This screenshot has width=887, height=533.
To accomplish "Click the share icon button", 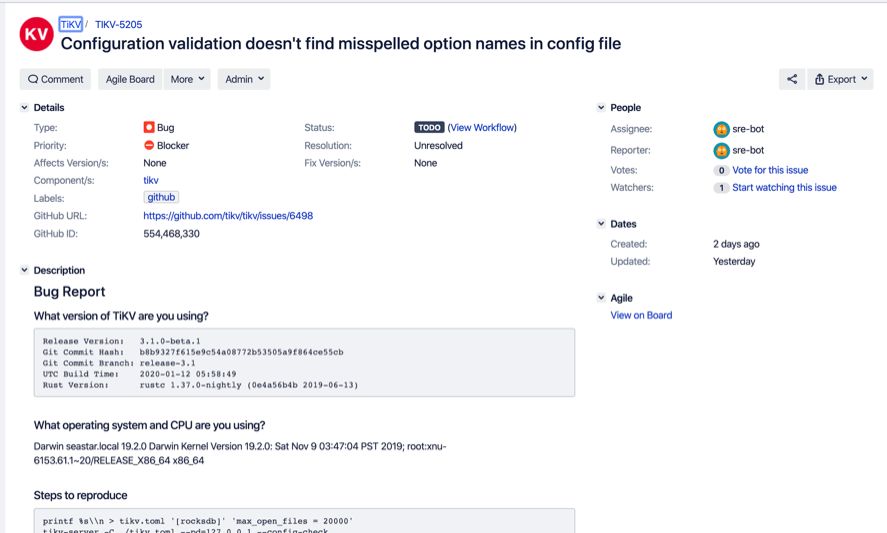I will (792, 79).
